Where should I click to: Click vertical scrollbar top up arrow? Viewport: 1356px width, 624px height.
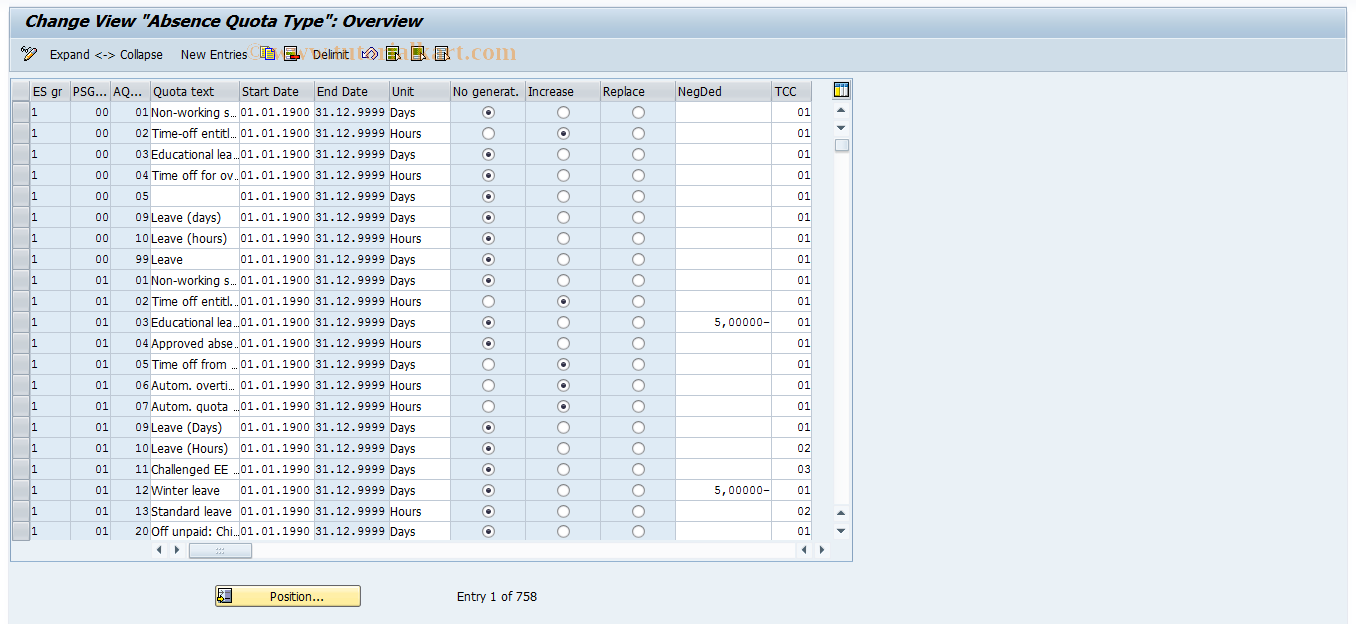point(841,110)
